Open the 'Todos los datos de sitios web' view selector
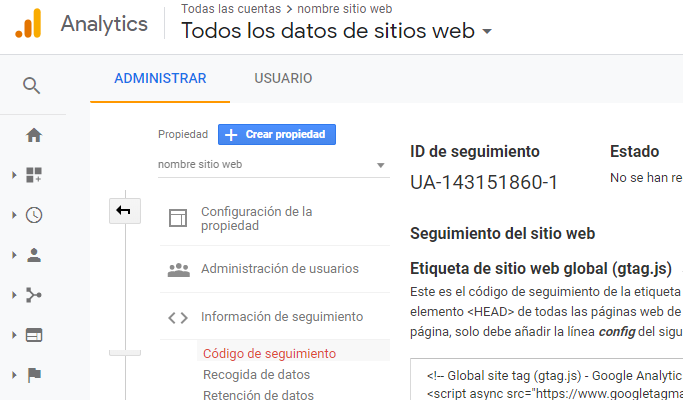 pyautogui.click(x=336, y=31)
